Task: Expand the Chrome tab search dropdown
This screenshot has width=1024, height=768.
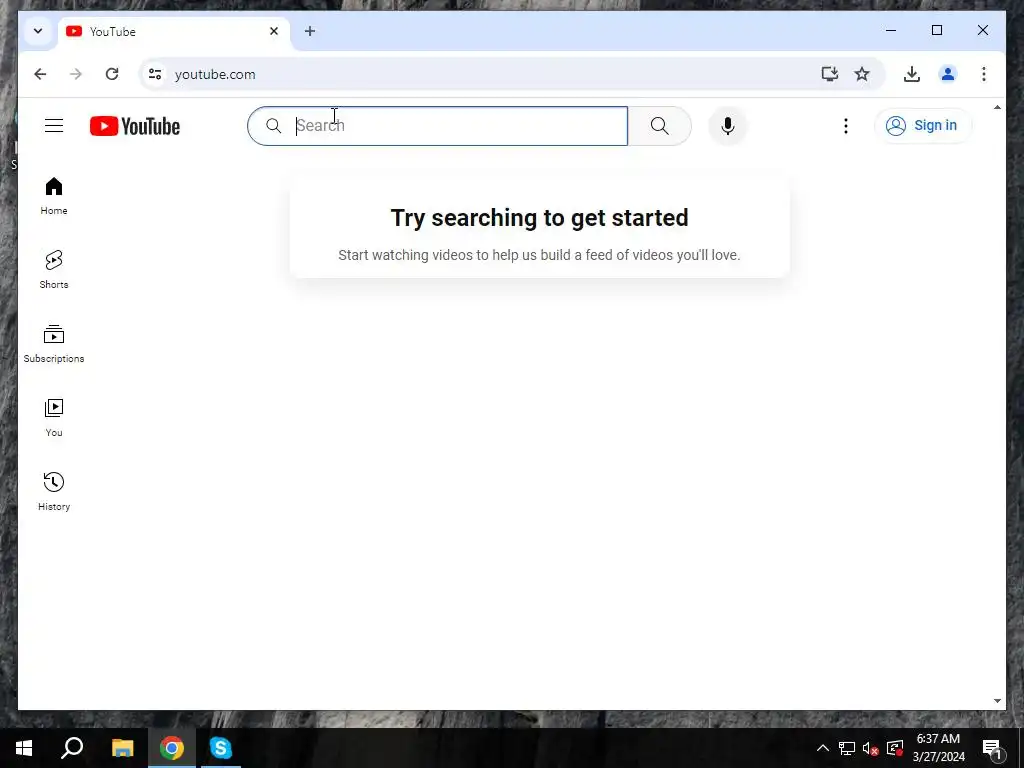Action: coord(38,31)
